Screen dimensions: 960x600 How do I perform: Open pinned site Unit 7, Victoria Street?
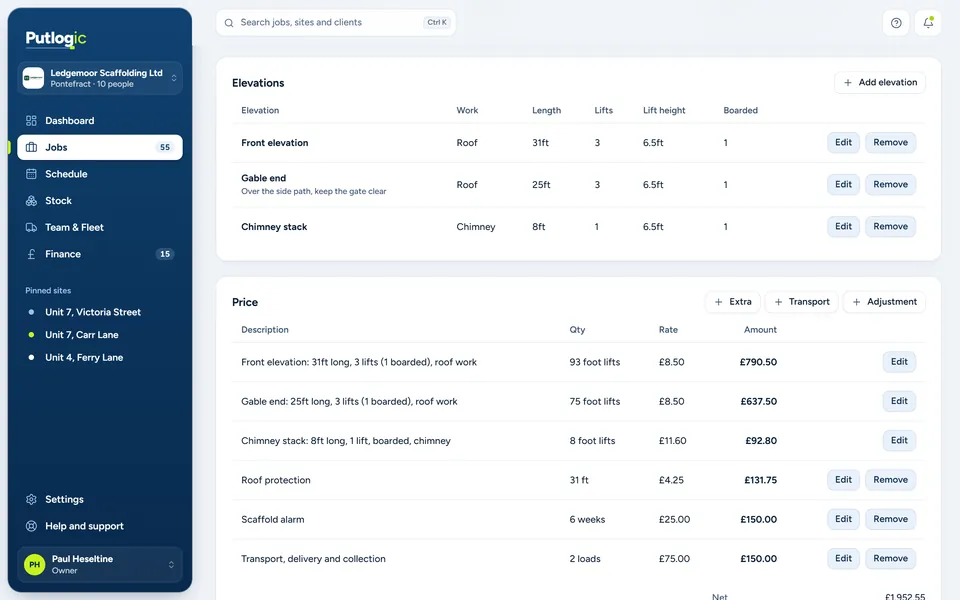[x=100, y=312]
